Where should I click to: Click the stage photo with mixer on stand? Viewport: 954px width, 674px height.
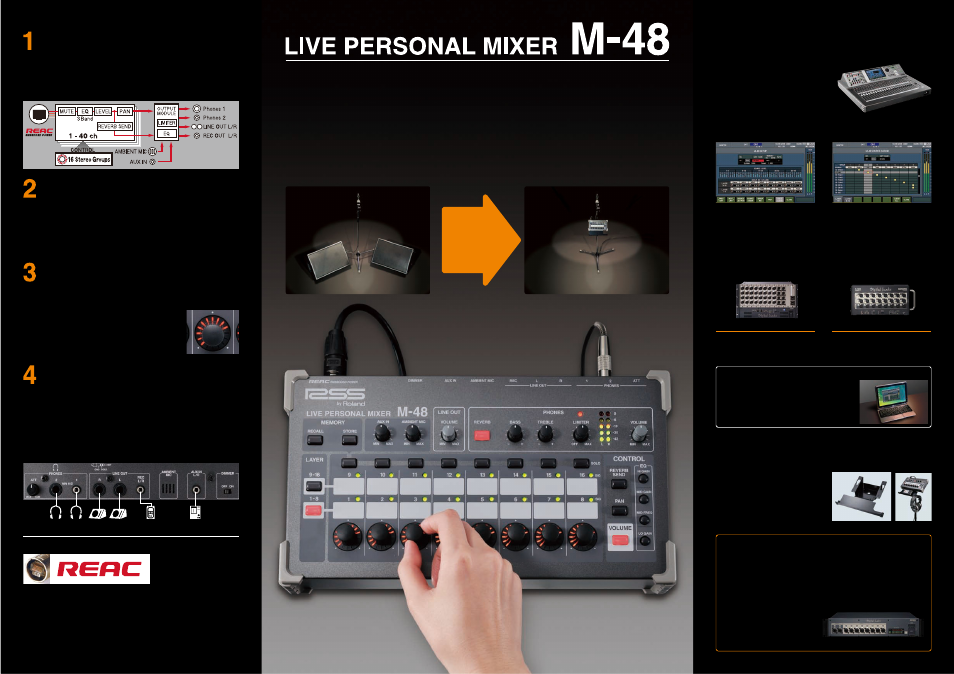pyautogui.click(x=596, y=240)
